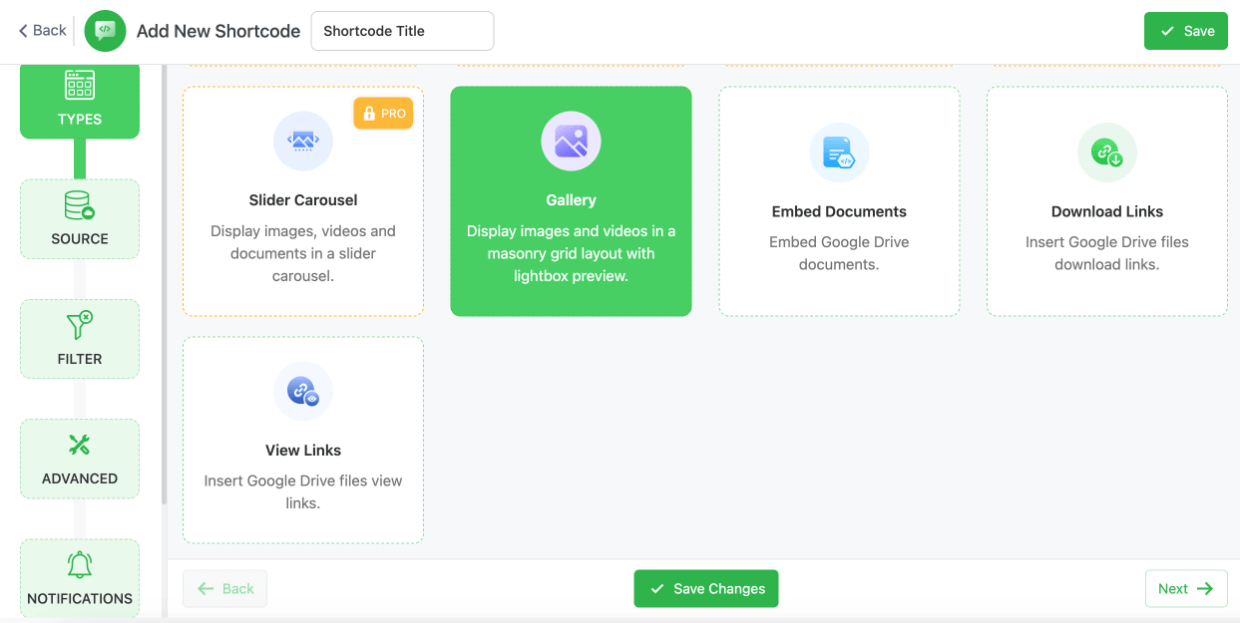Click the plugin logo beside Add New Shortcode
Screen dimensions: 1240x623
[105, 30]
